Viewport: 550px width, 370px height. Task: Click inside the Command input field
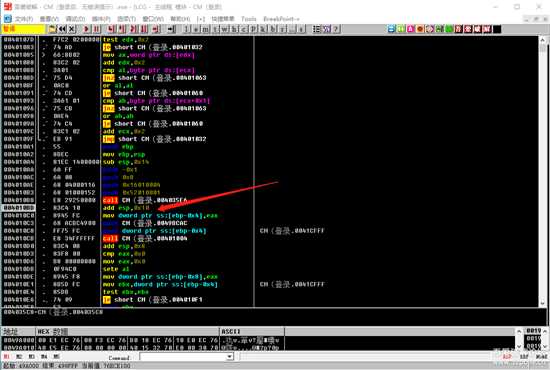click(183, 357)
